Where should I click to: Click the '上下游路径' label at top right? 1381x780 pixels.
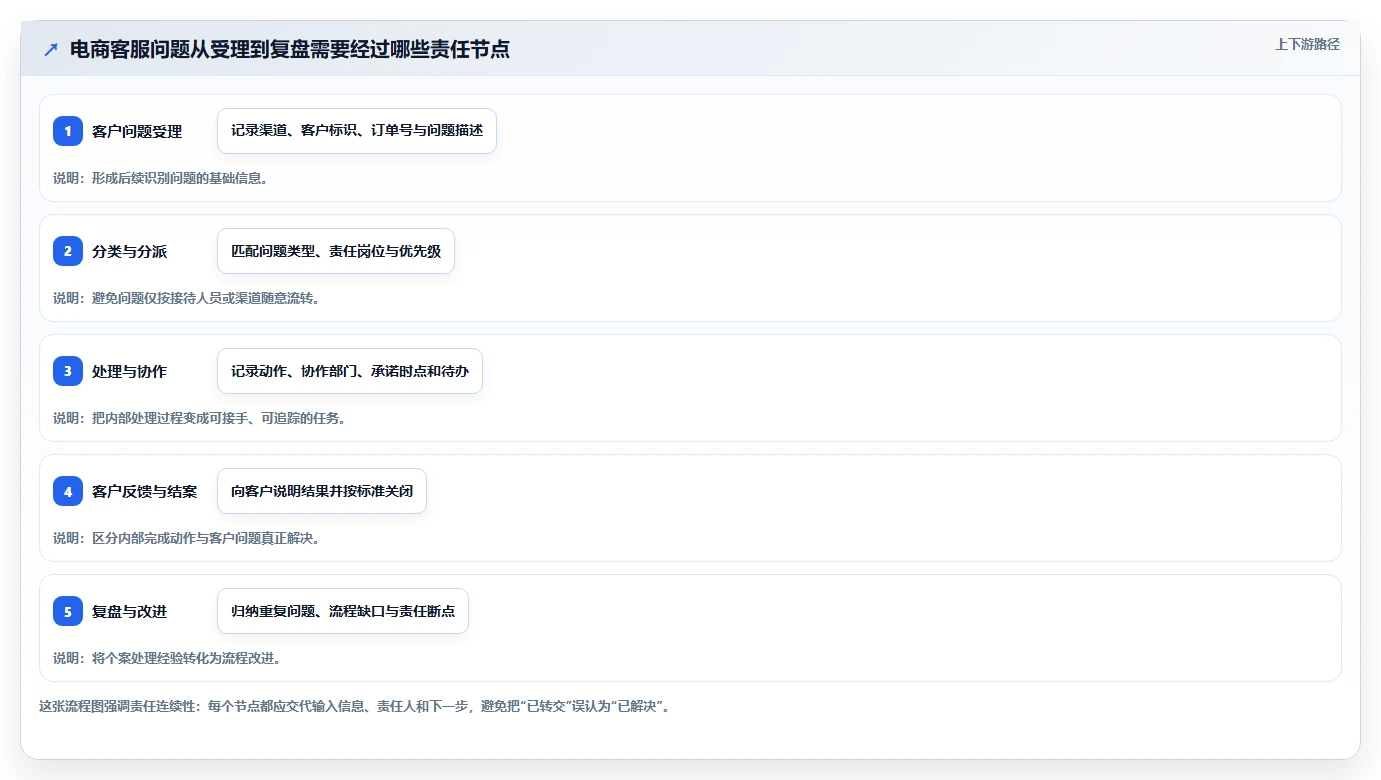[x=1307, y=44]
